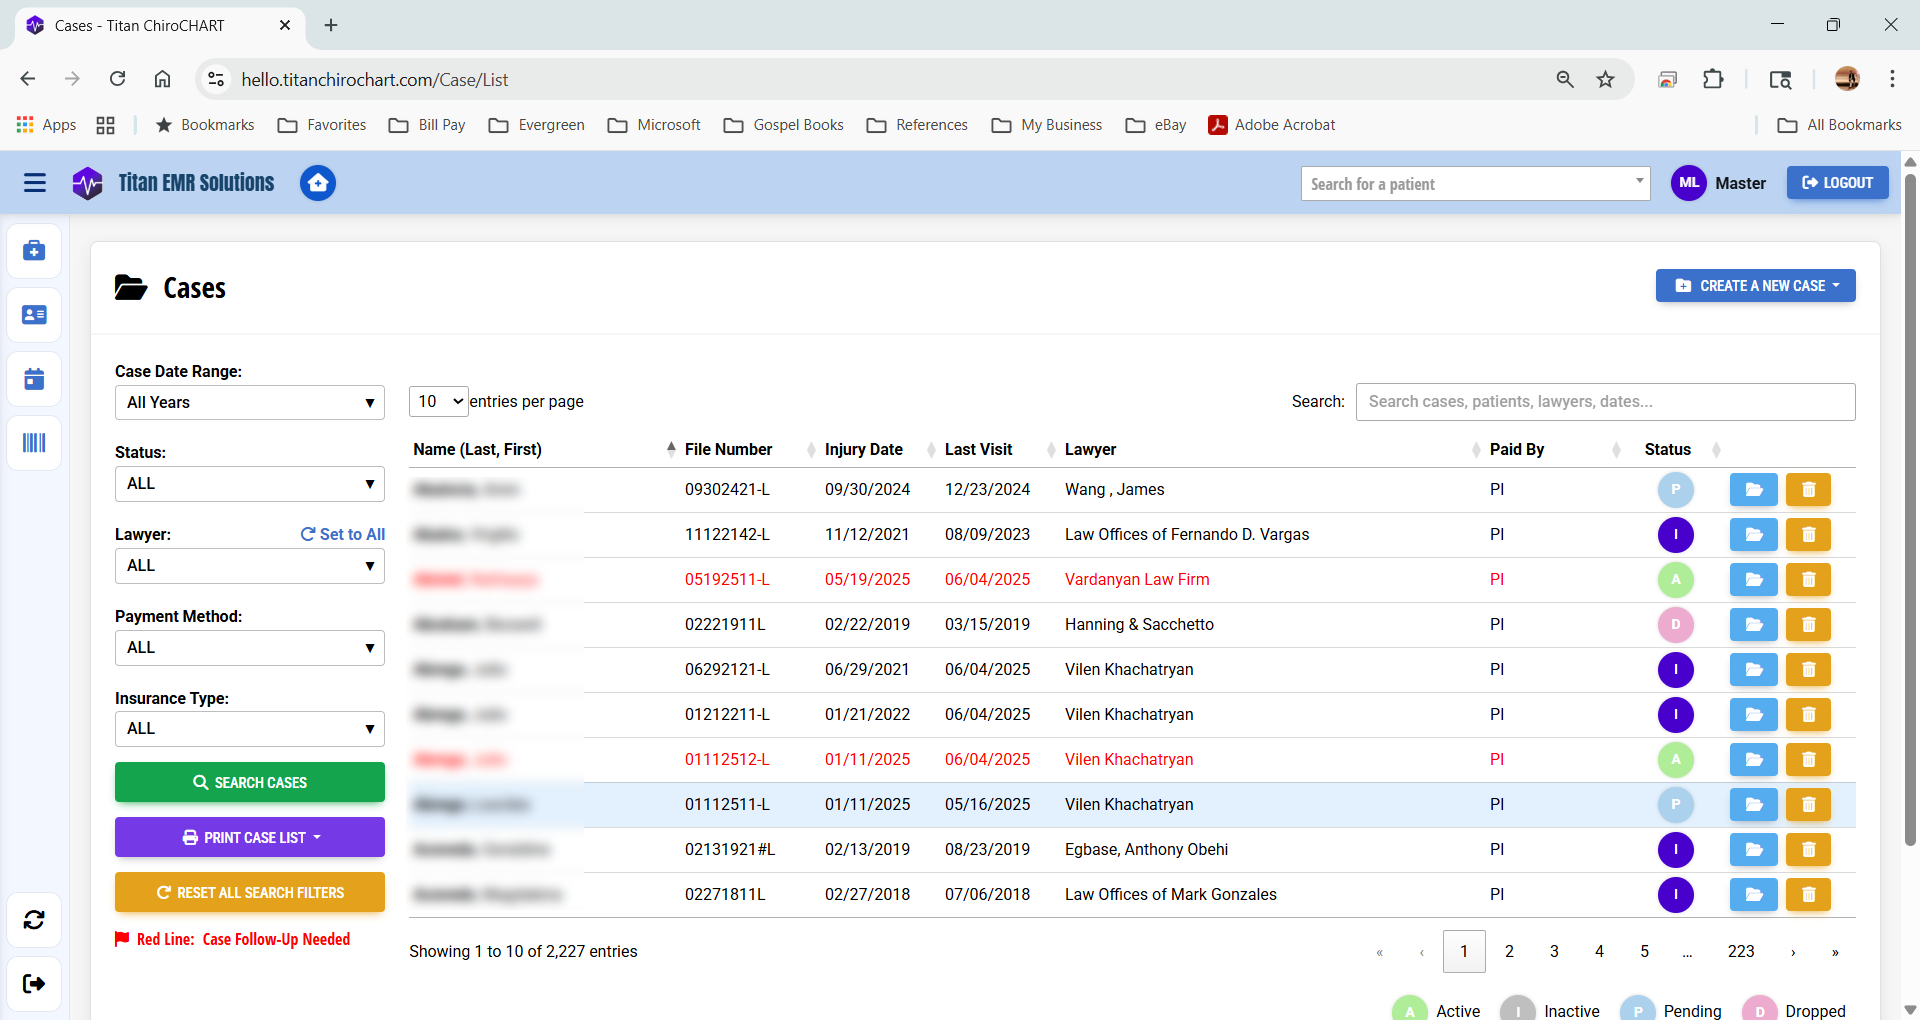
Task: Click the refresh icon near the sidebar bottom
Action: click(34, 920)
